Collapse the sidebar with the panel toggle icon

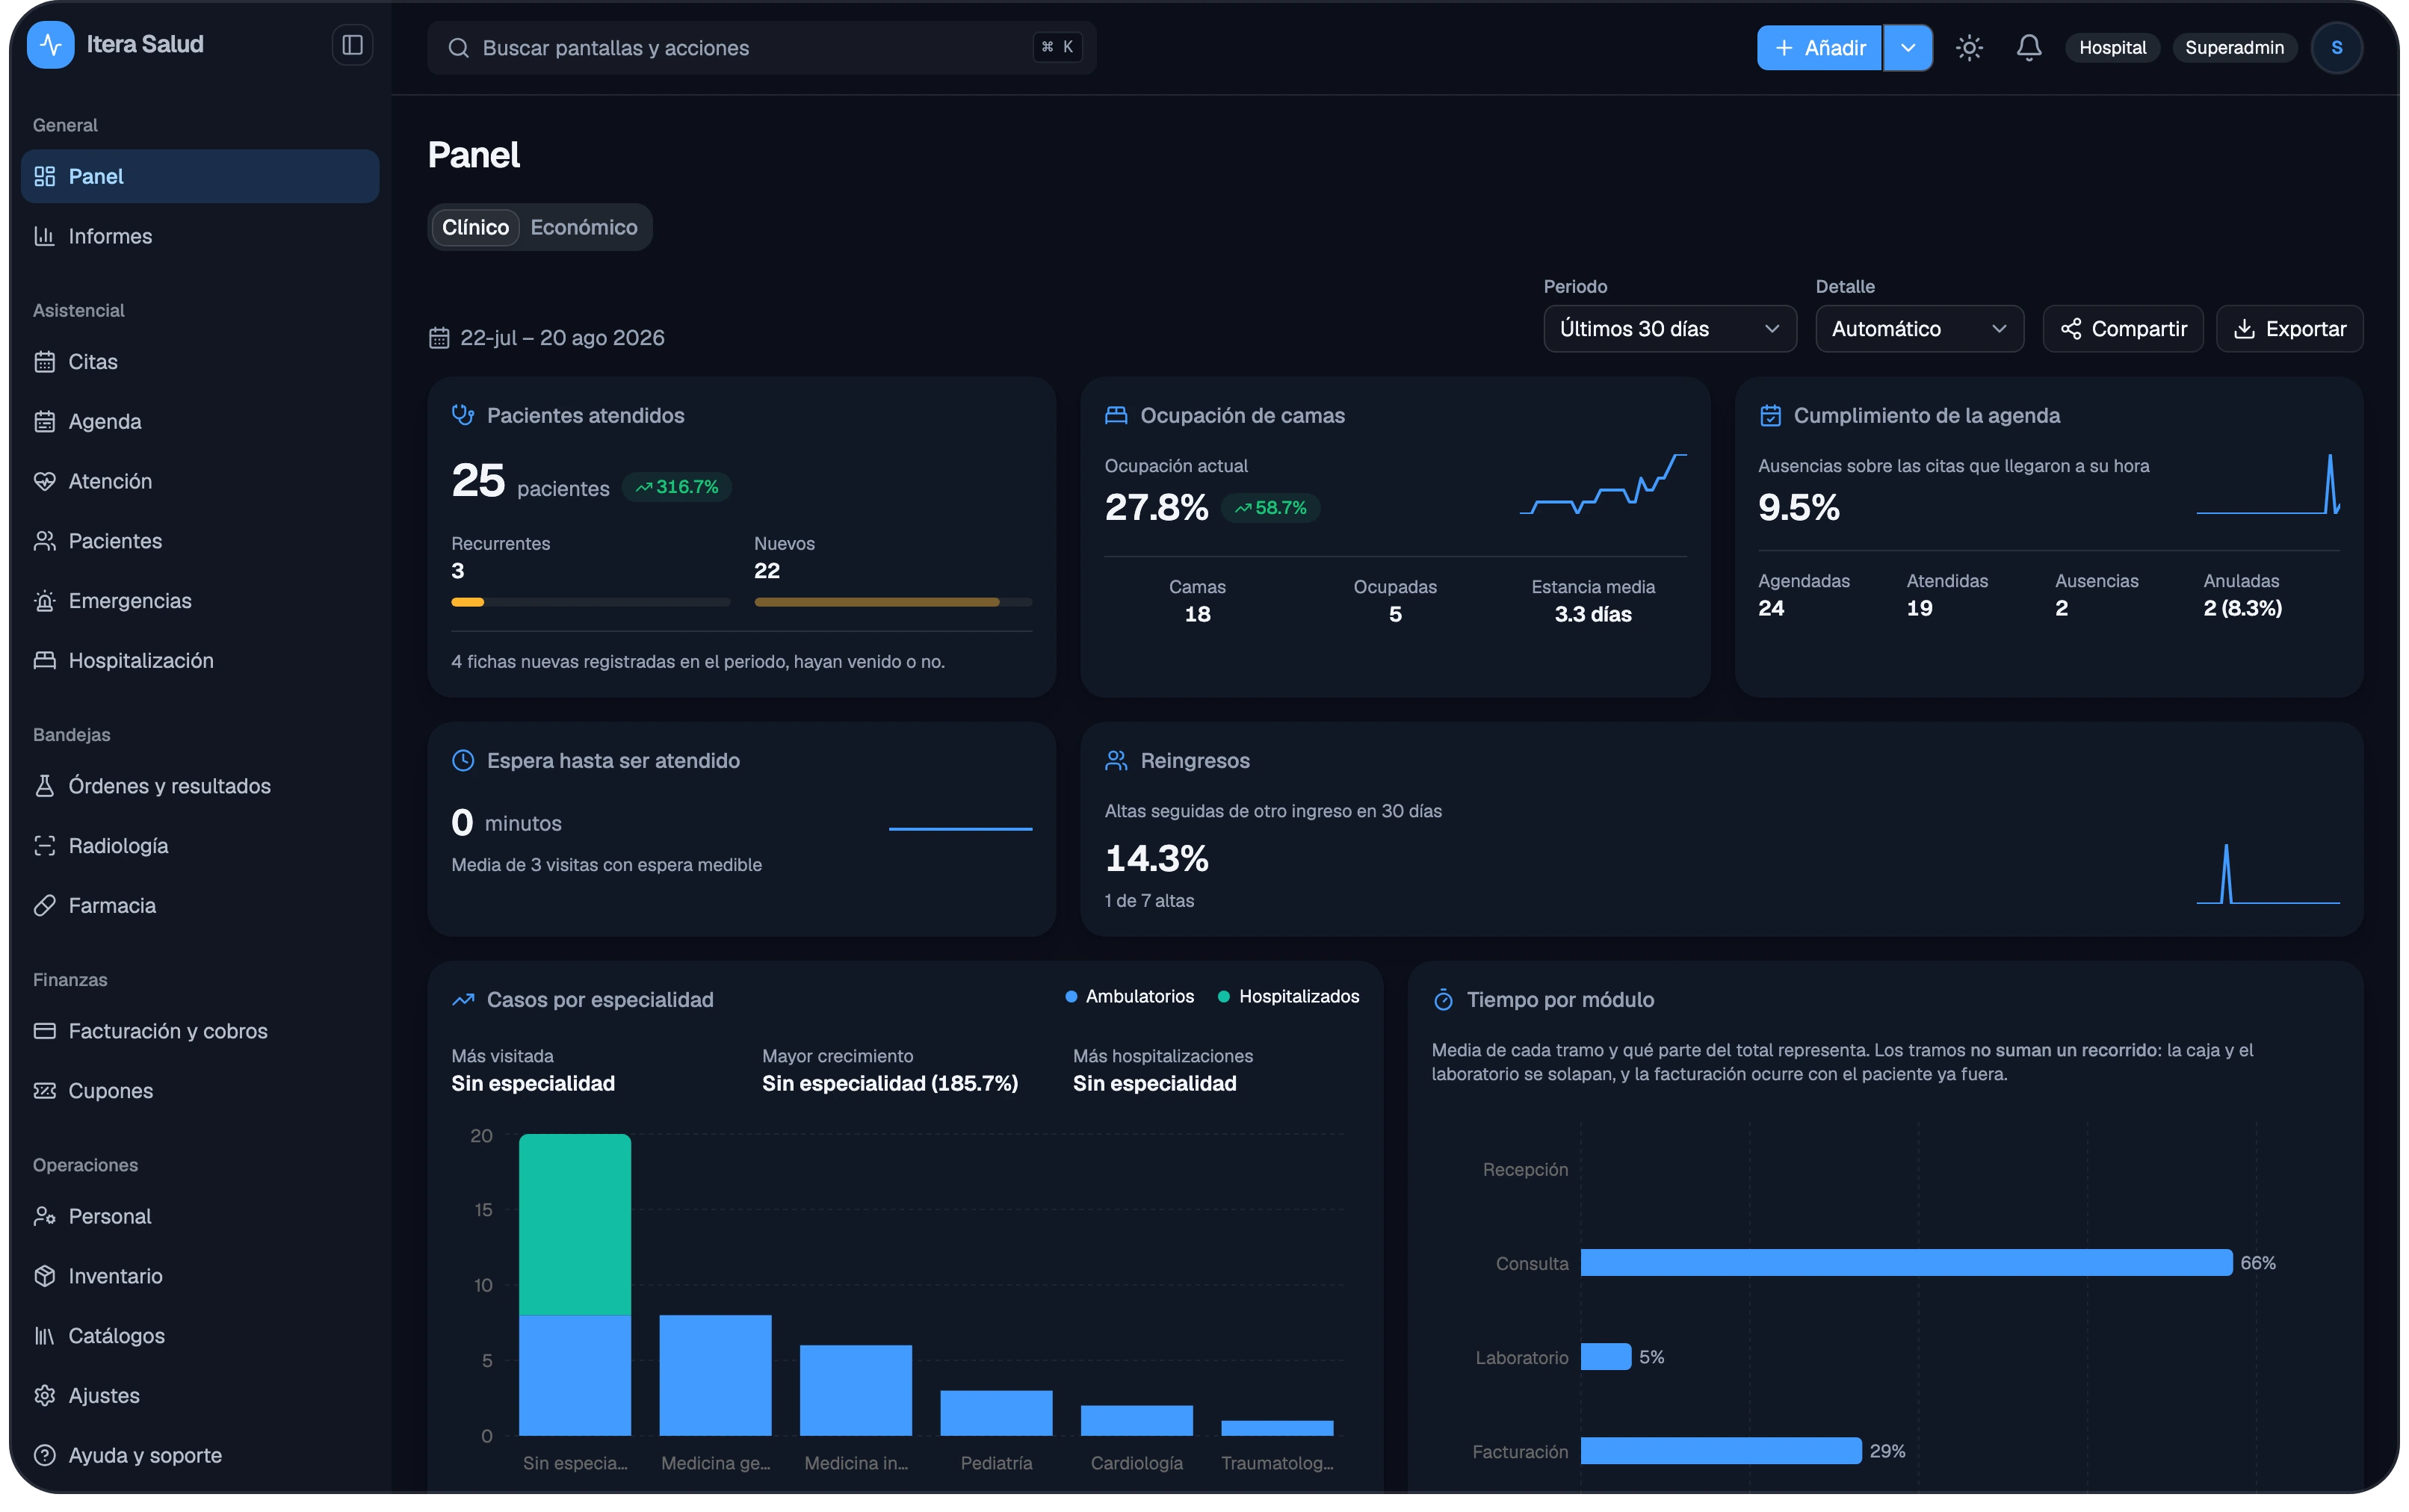point(352,45)
